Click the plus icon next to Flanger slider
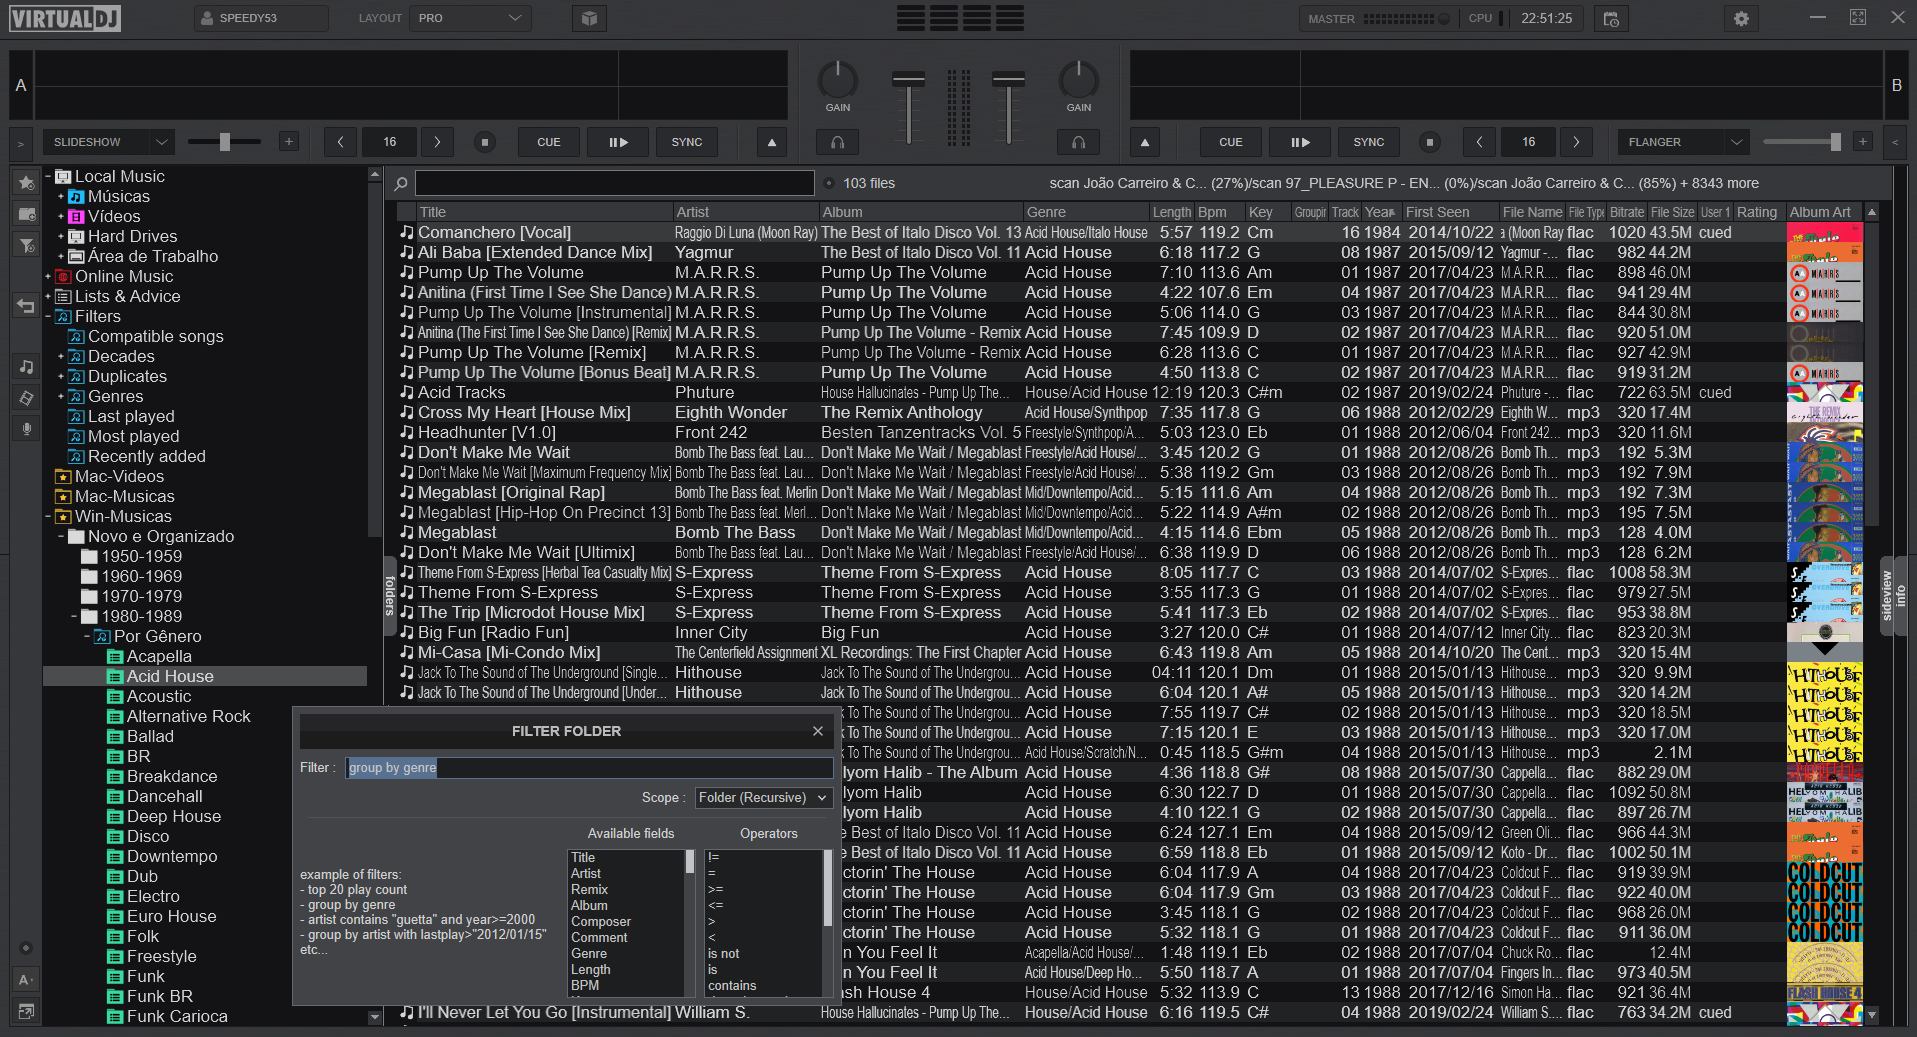The image size is (1917, 1037). [x=1863, y=142]
